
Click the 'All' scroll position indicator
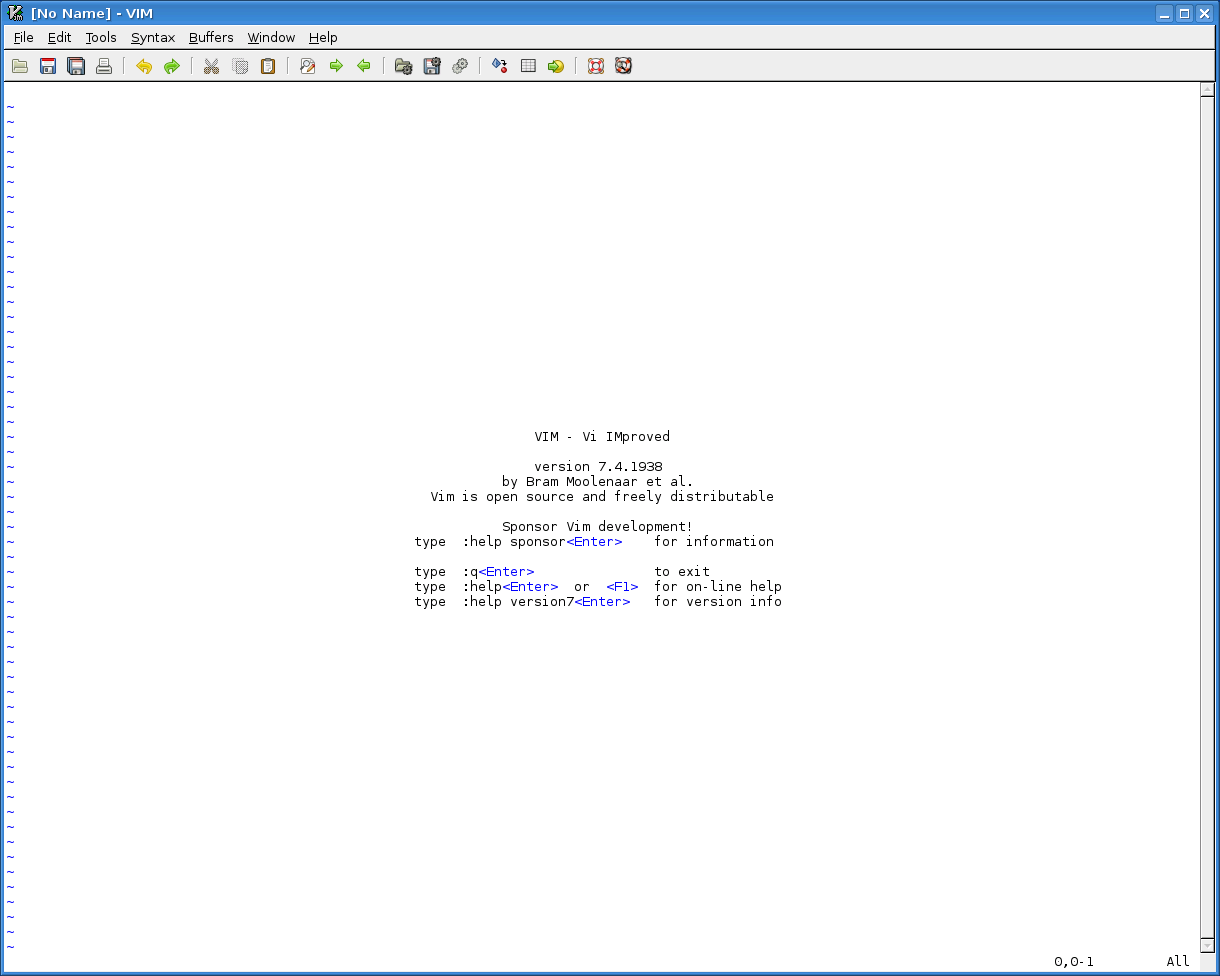pyautogui.click(x=1178, y=962)
